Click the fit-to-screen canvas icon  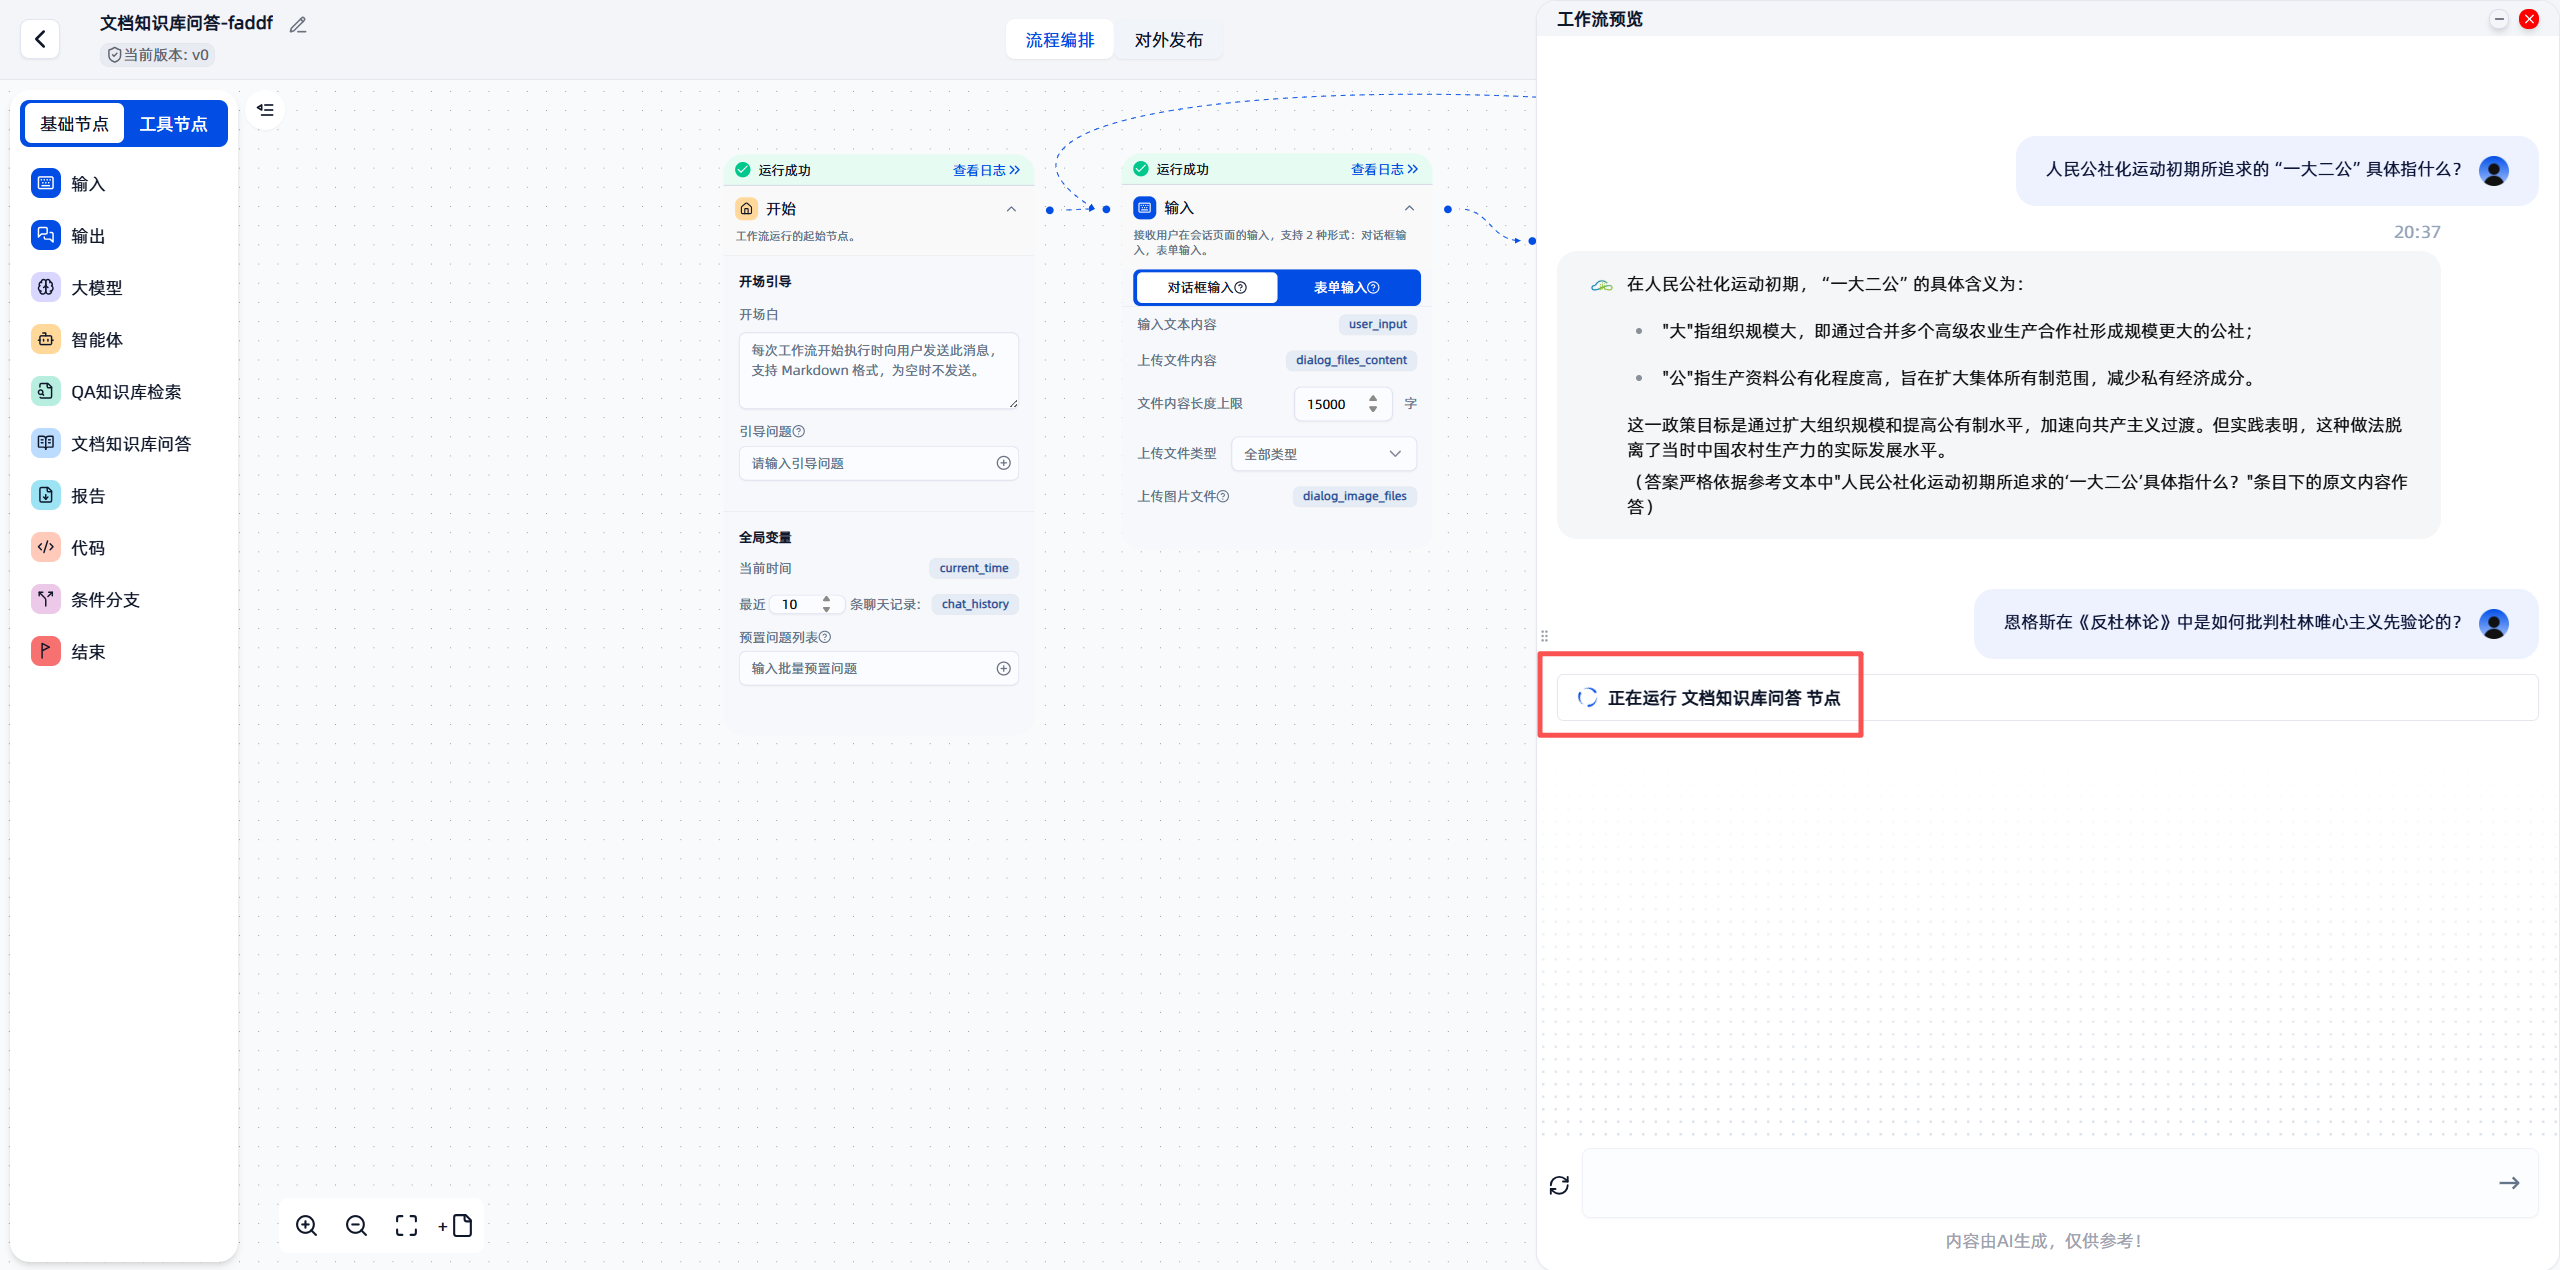(x=406, y=1225)
